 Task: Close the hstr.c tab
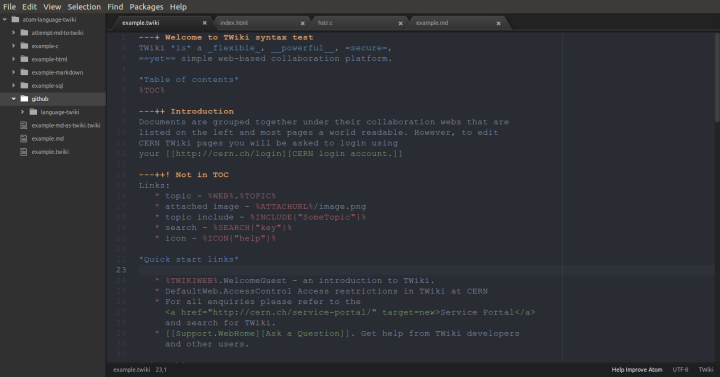point(400,23)
